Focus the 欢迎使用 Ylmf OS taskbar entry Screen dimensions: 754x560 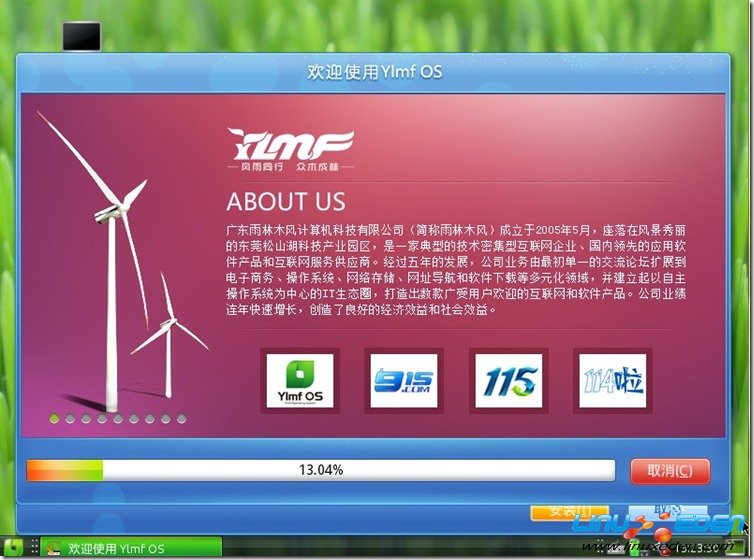[131, 548]
